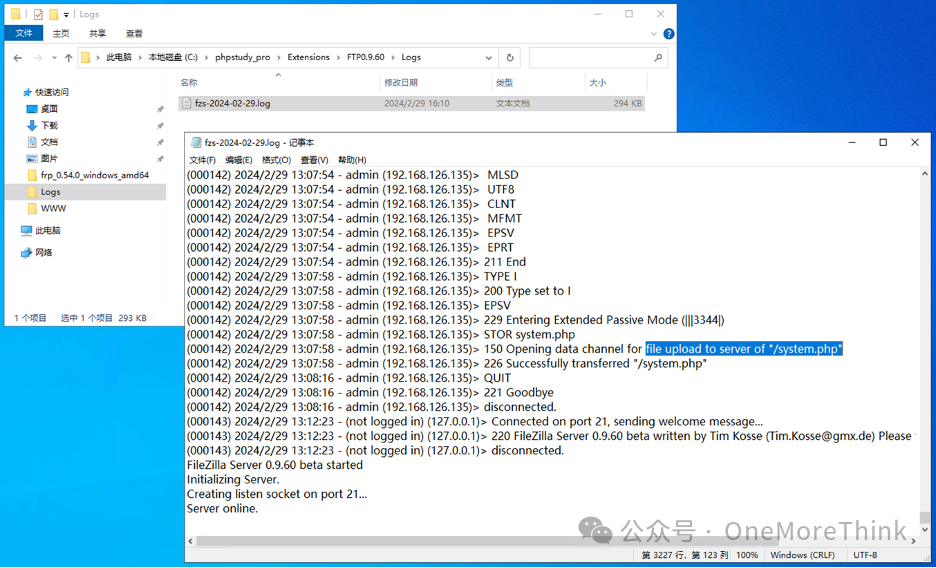
Task: Sort files by the 大小 column header
Action: click(615, 82)
